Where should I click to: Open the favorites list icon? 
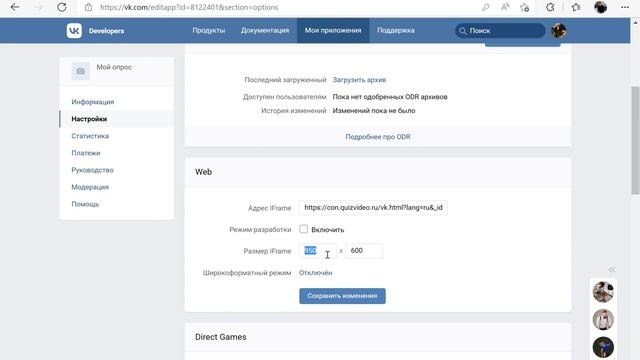click(x=576, y=7)
